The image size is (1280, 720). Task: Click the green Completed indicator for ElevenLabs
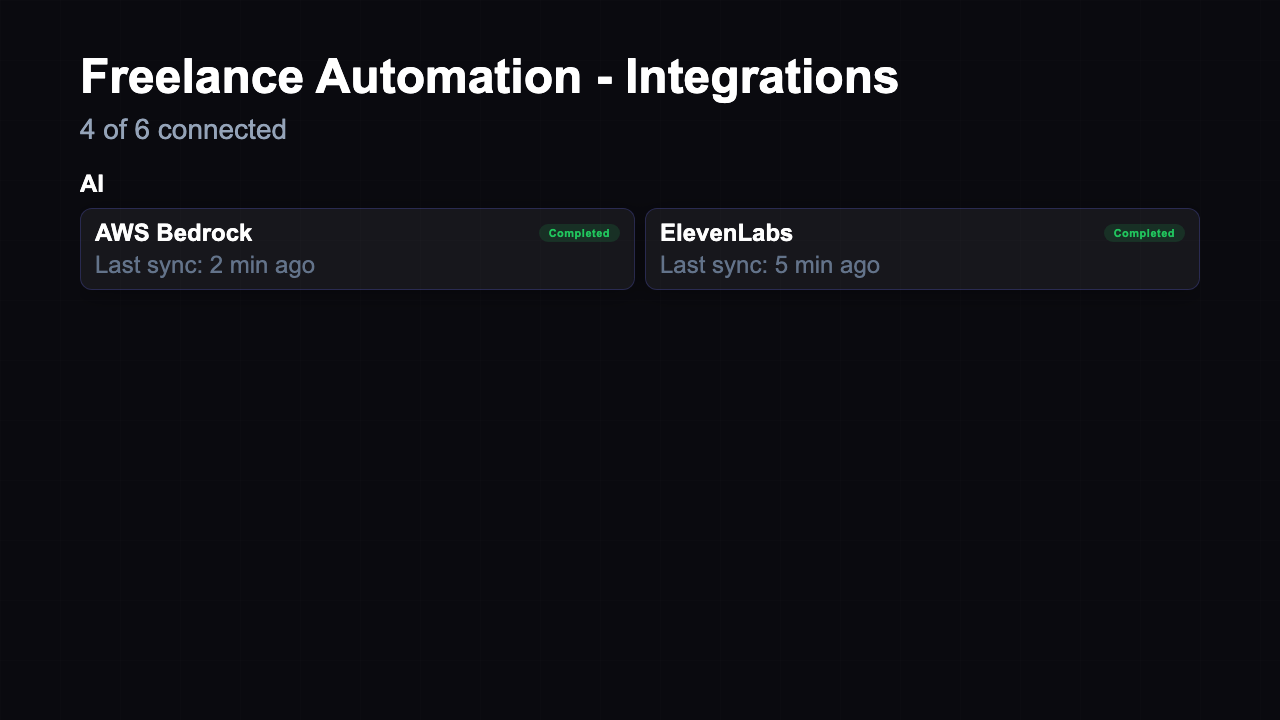(1143, 233)
